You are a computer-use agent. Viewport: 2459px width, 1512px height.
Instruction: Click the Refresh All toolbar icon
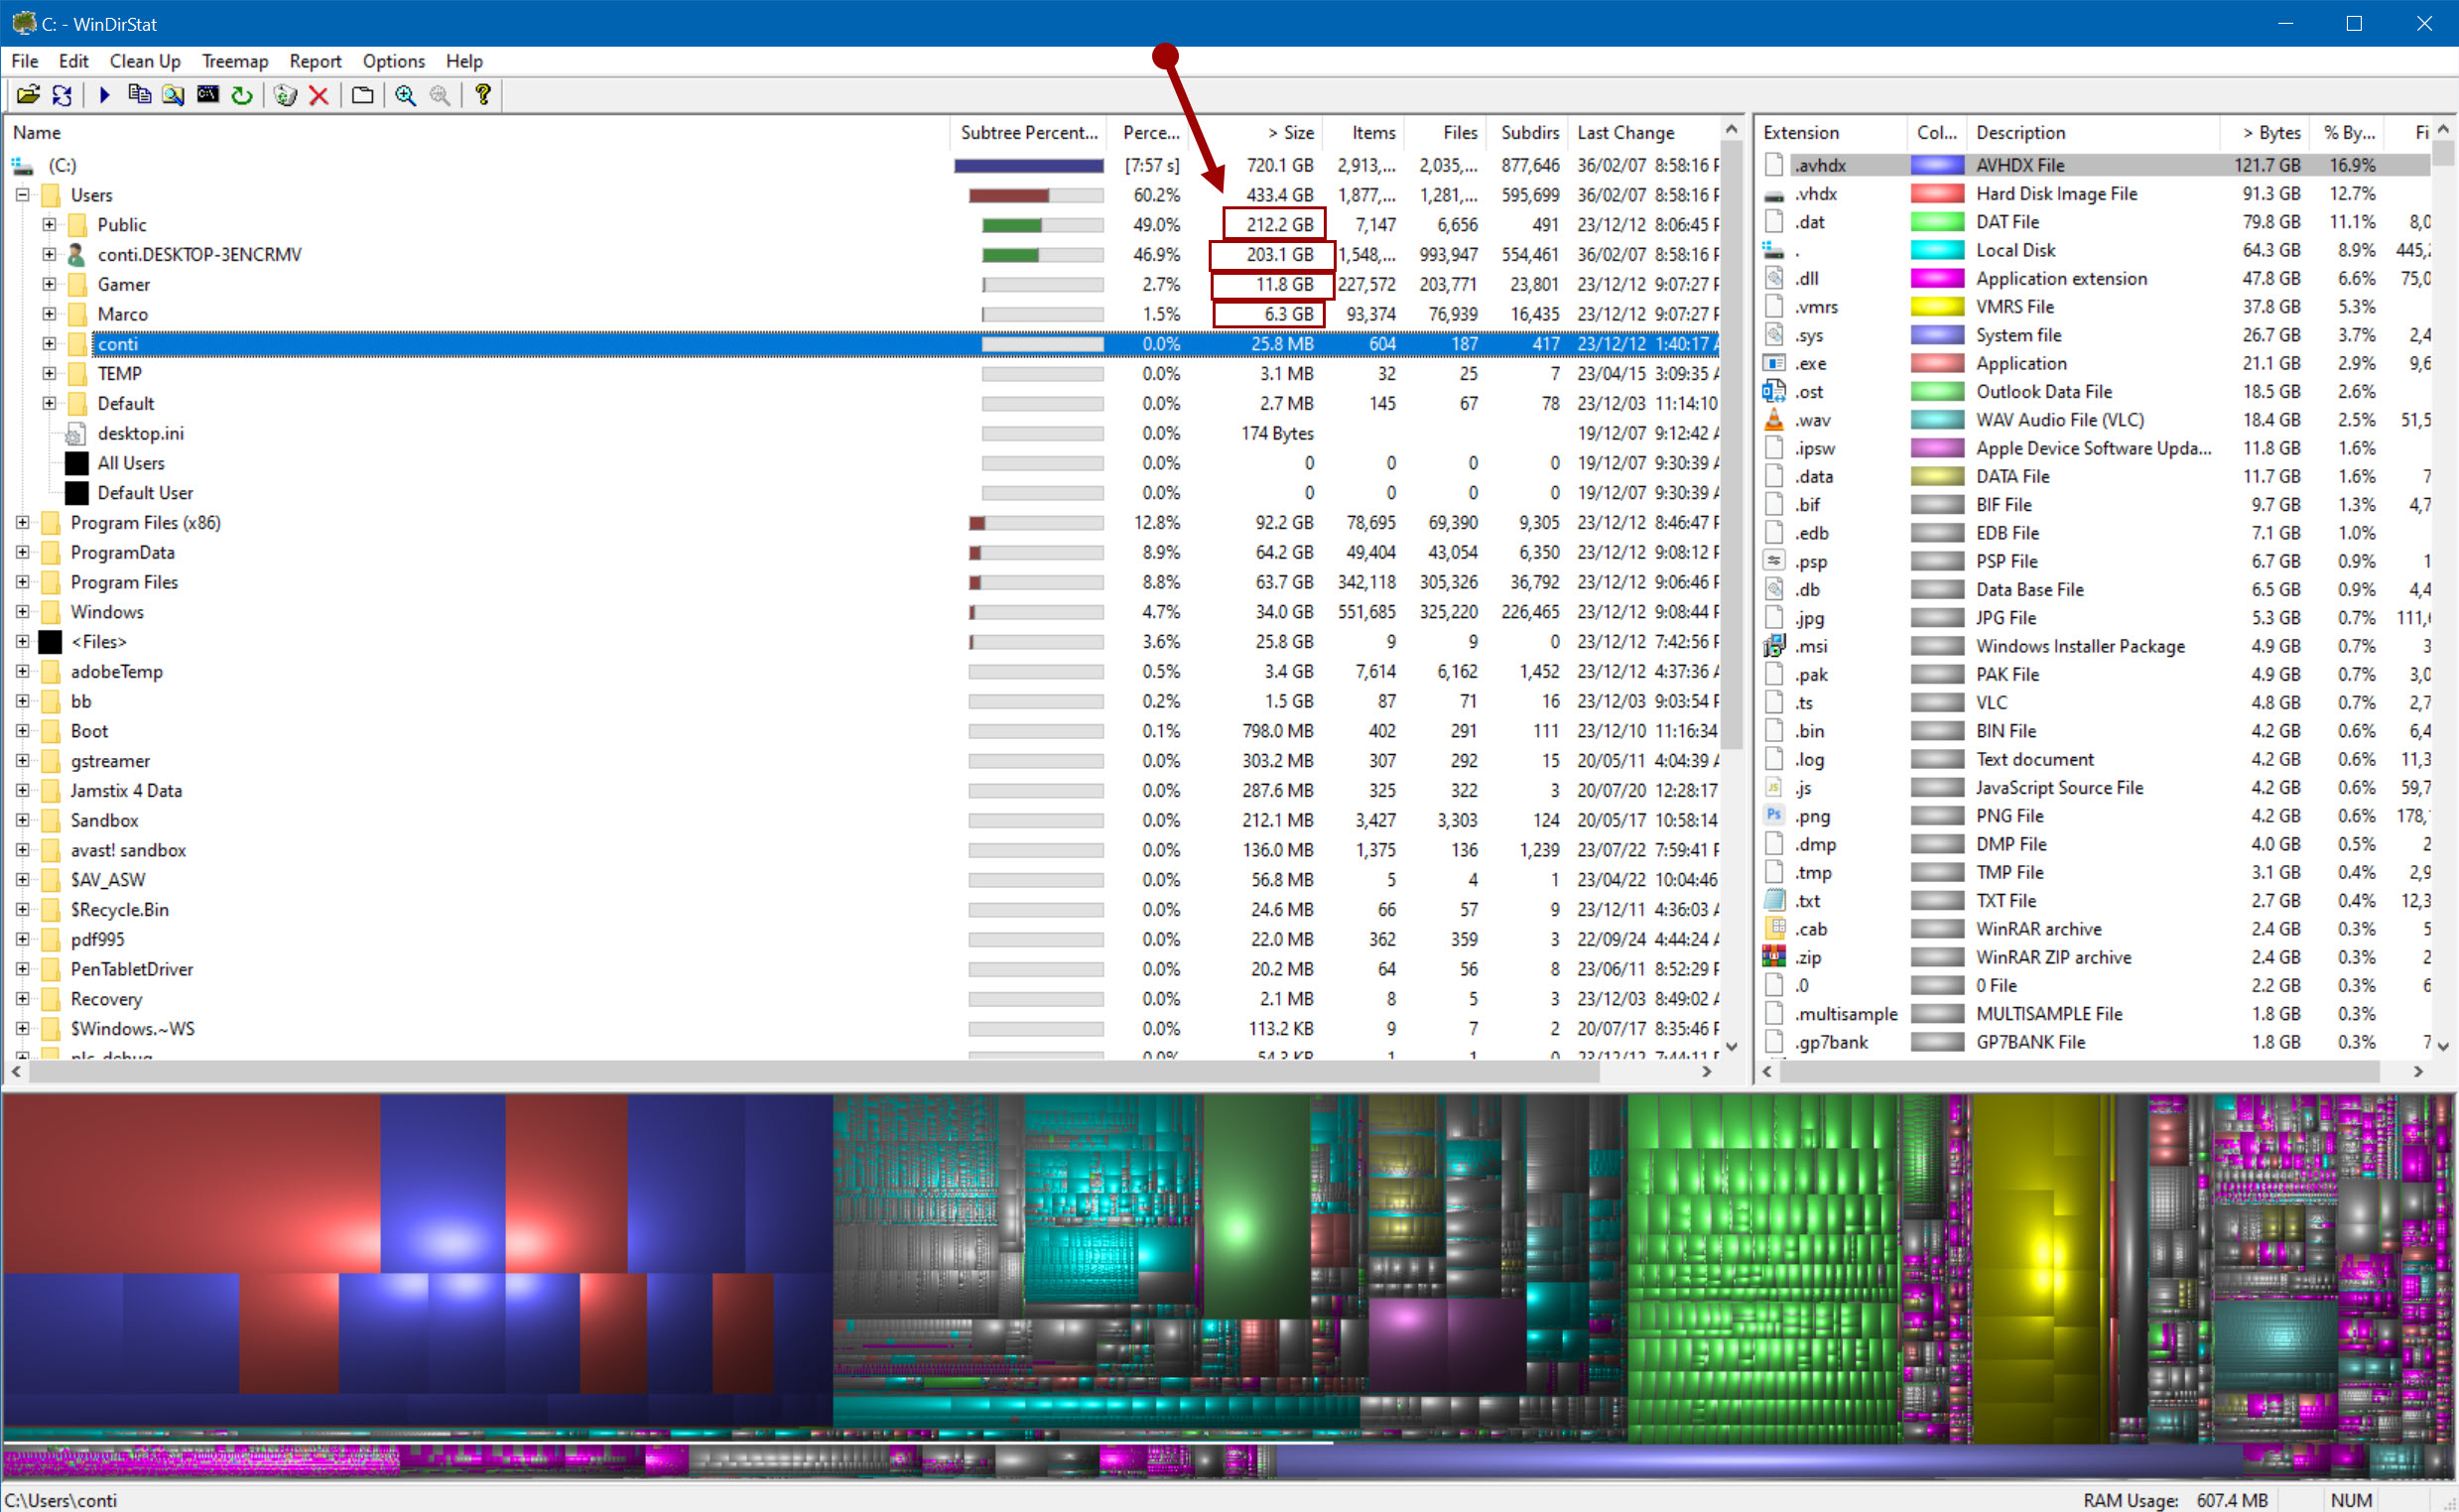(62, 95)
